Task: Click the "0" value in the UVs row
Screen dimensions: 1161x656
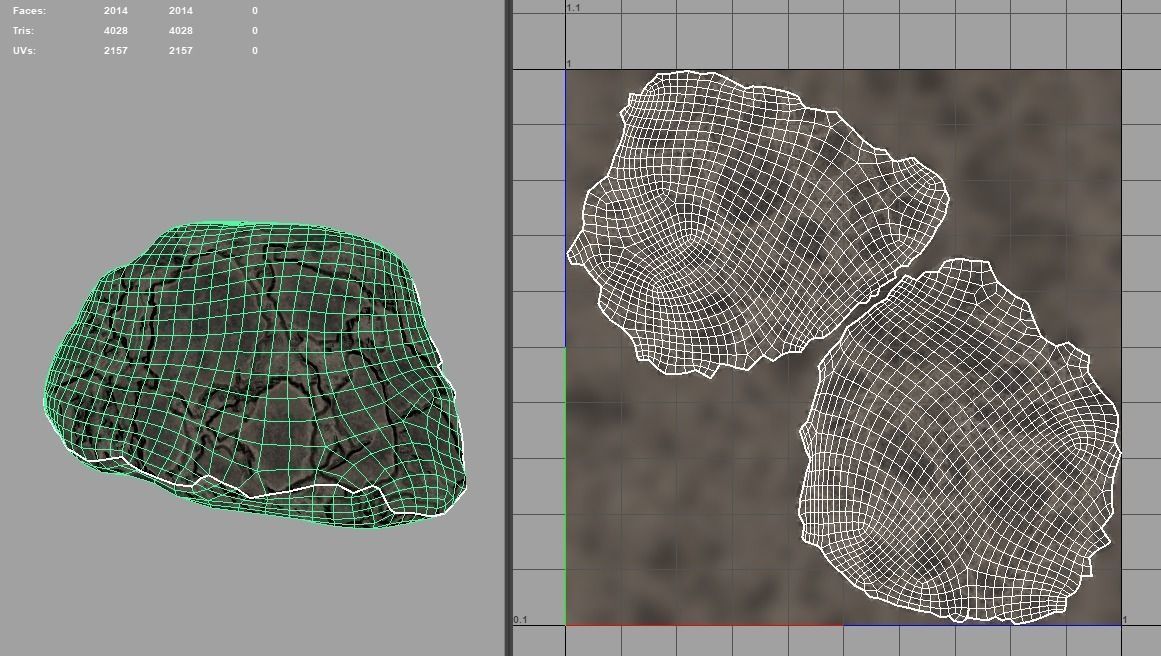Action: (255, 50)
